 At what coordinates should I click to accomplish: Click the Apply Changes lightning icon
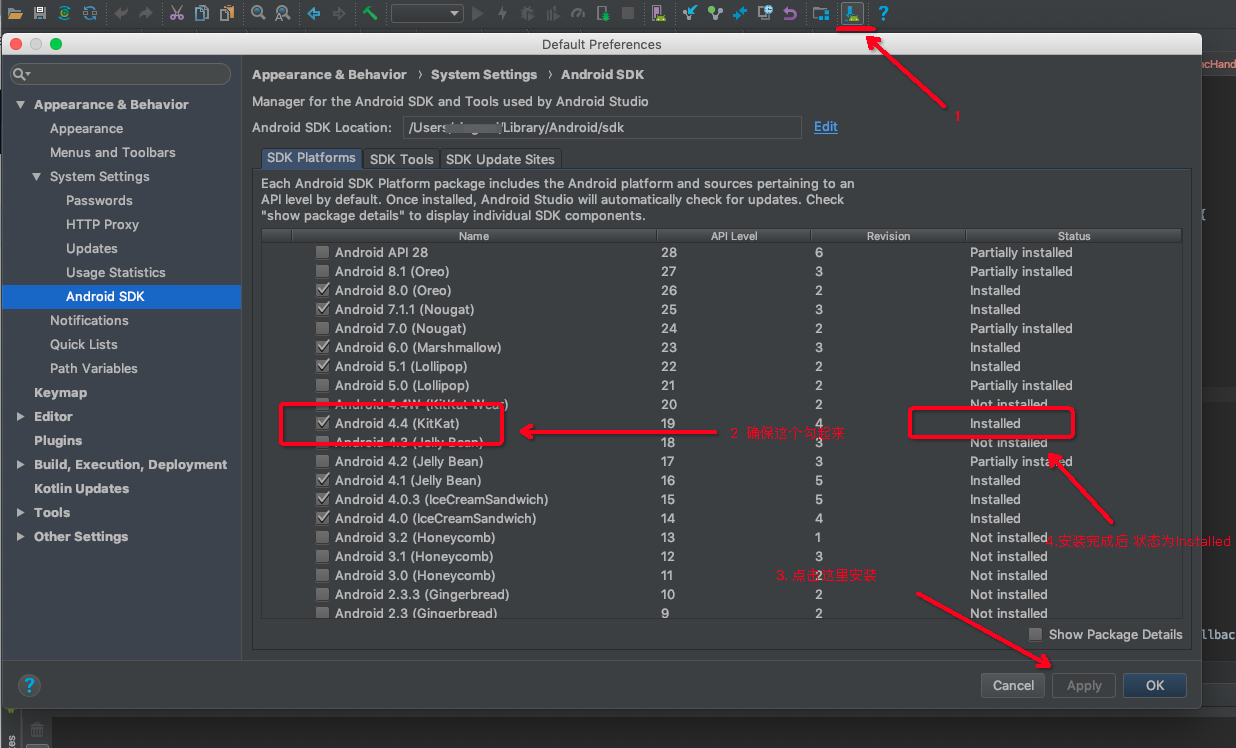(502, 13)
